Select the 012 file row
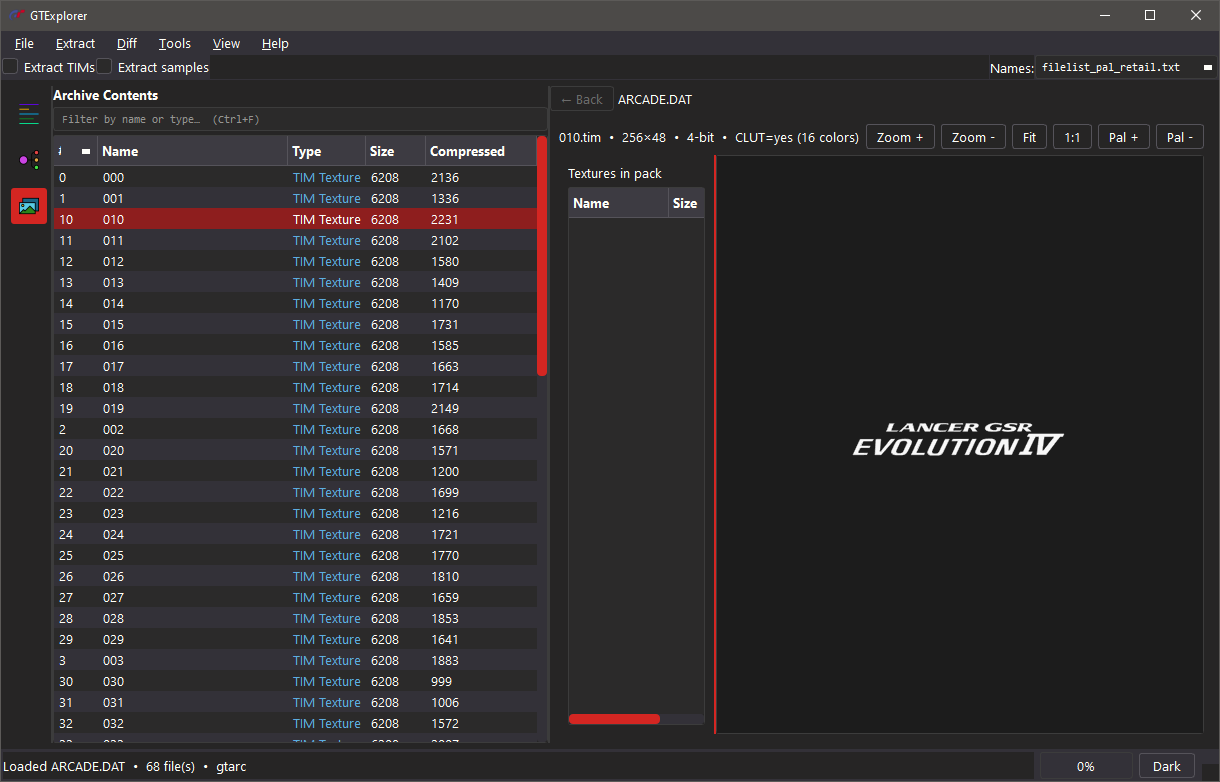 tap(295, 261)
